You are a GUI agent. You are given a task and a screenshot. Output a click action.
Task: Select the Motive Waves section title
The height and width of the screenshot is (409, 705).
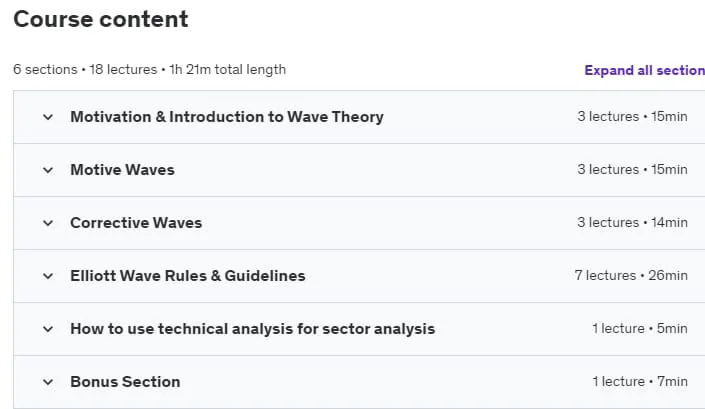pyautogui.click(x=122, y=170)
